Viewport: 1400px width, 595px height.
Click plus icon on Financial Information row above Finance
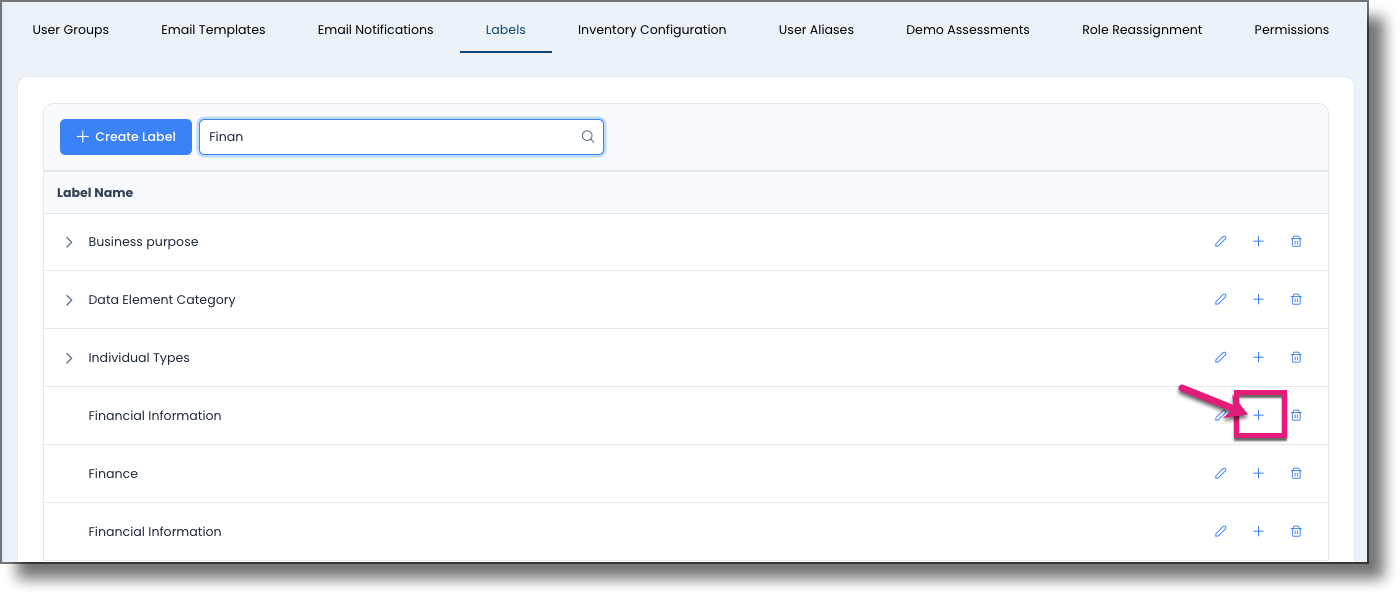click(x=1258, y=416)
